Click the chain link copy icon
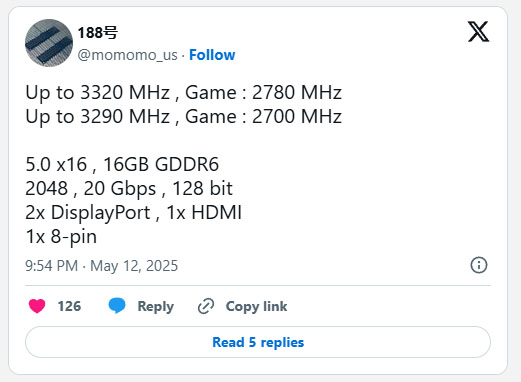This screenshot has width=521, height=382. (x=206, y=306)
